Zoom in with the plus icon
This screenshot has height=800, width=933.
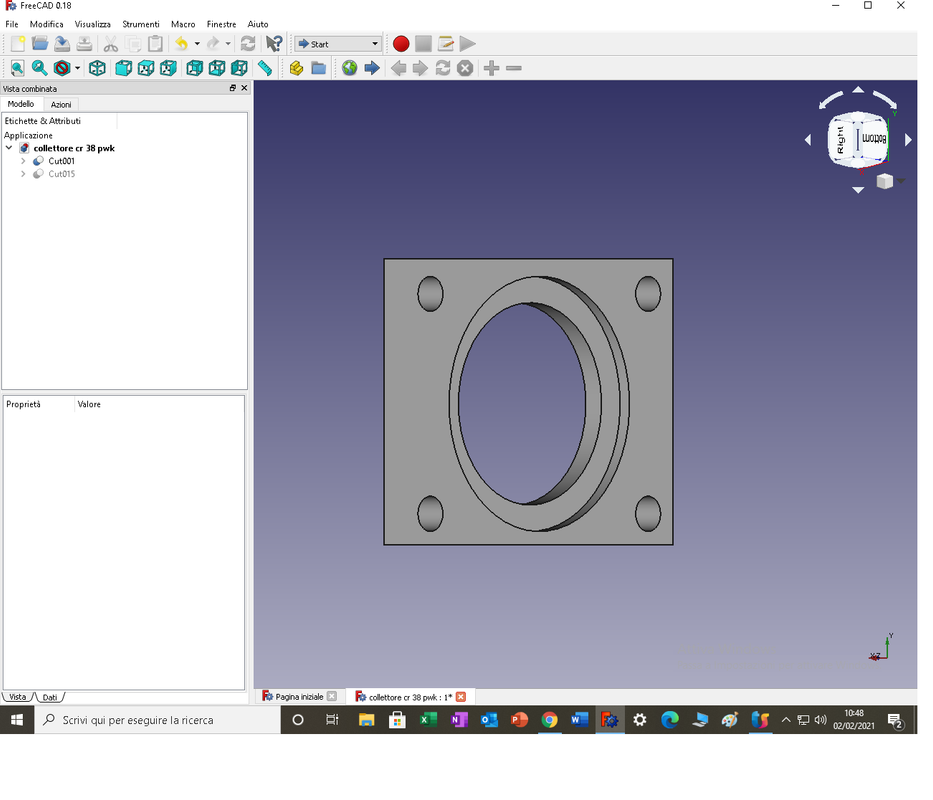pos(491,68)
